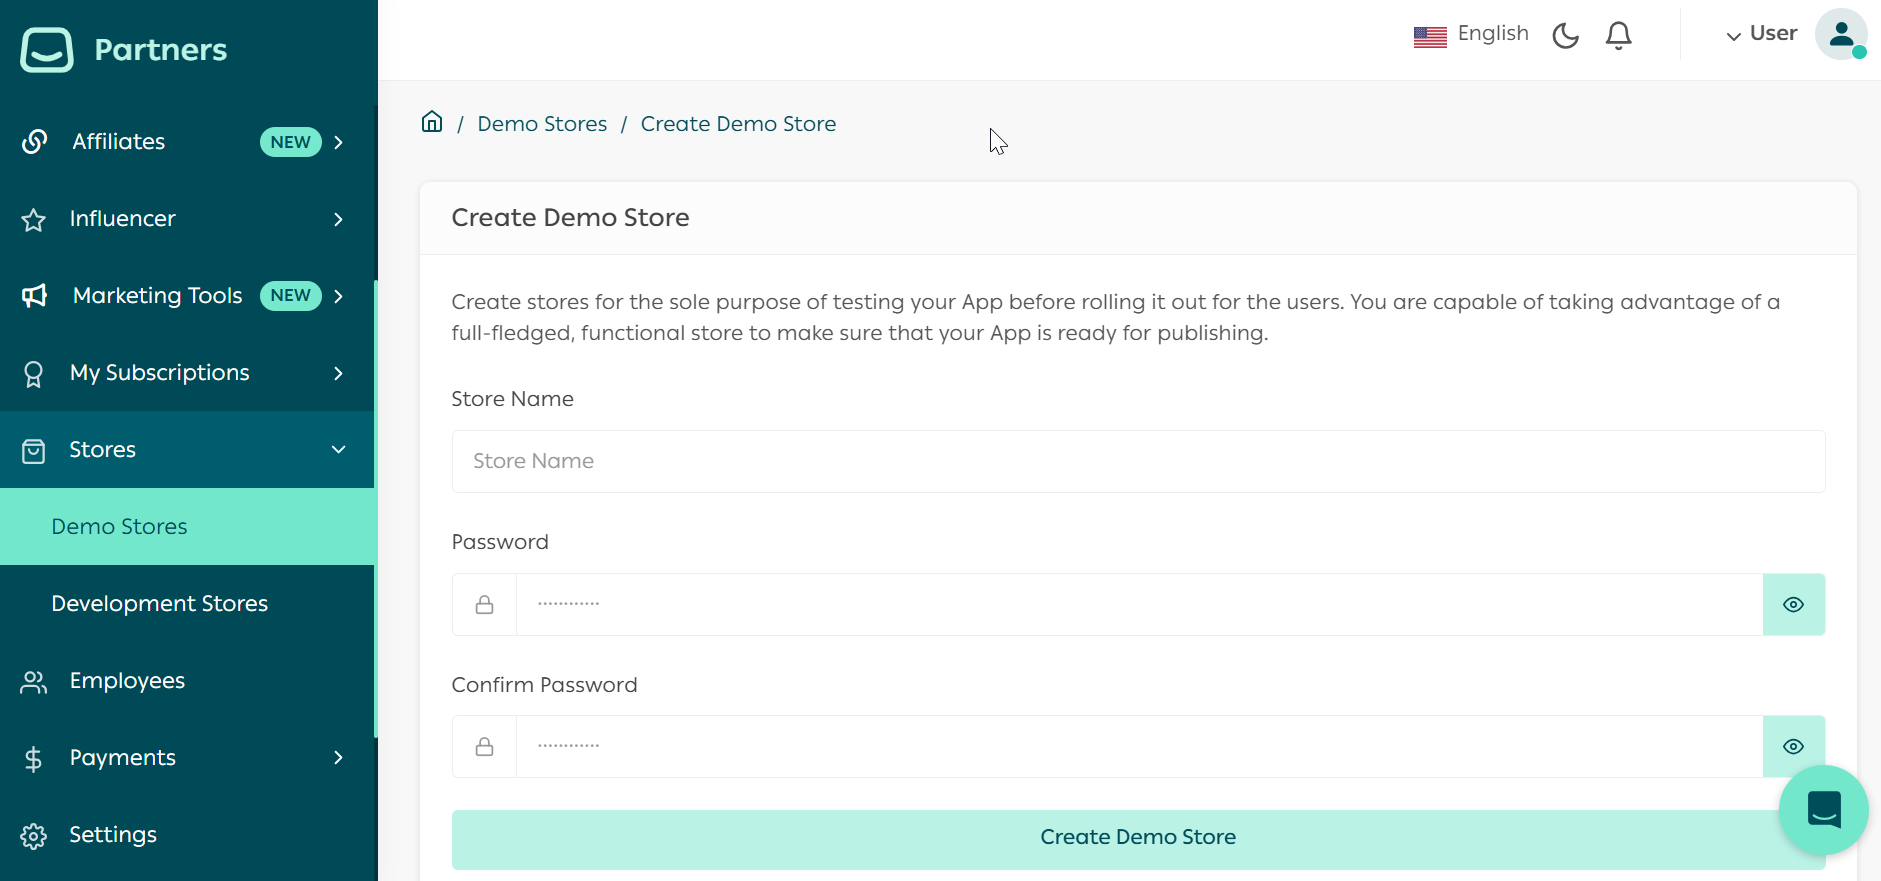Expand the My Subscriptions chevron
Screen dimensions: 1881x881
338,373
